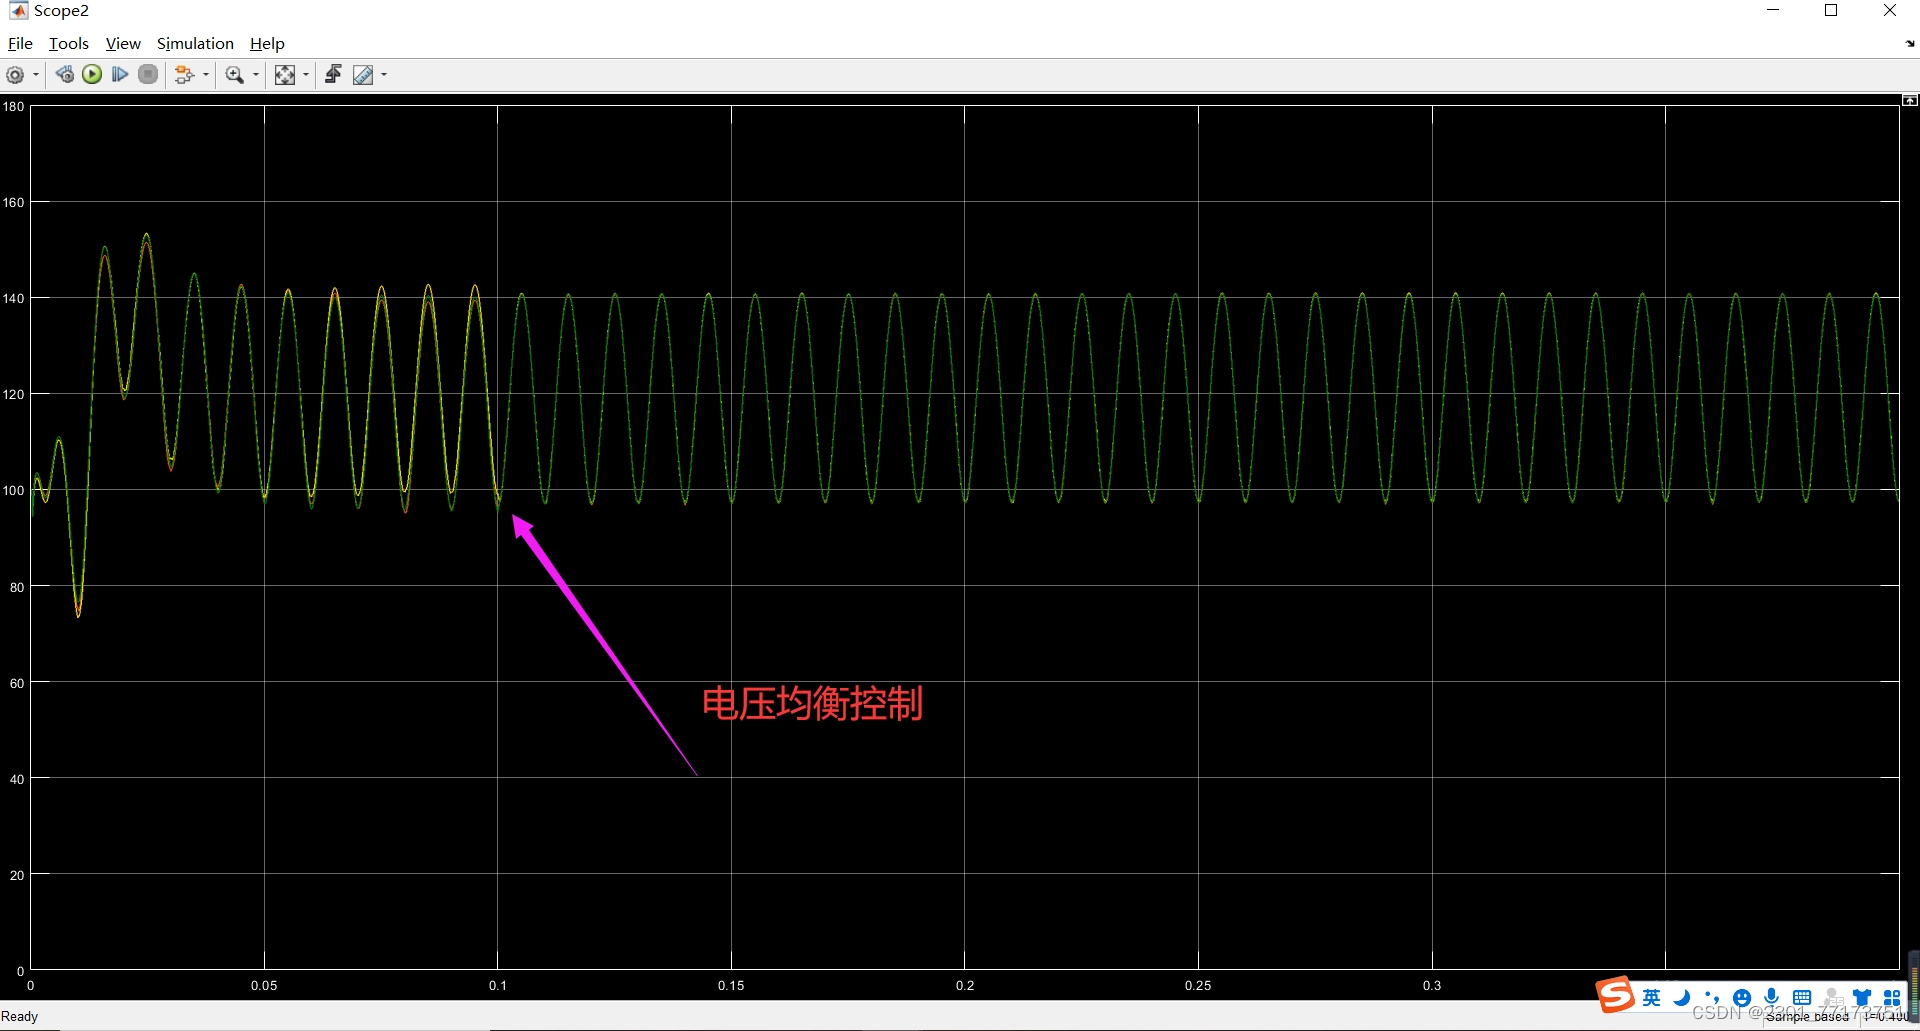Screen dimensions: 1920x1031
Task: Maximize the Scope2 window
Action: [x=1831, y=10]
